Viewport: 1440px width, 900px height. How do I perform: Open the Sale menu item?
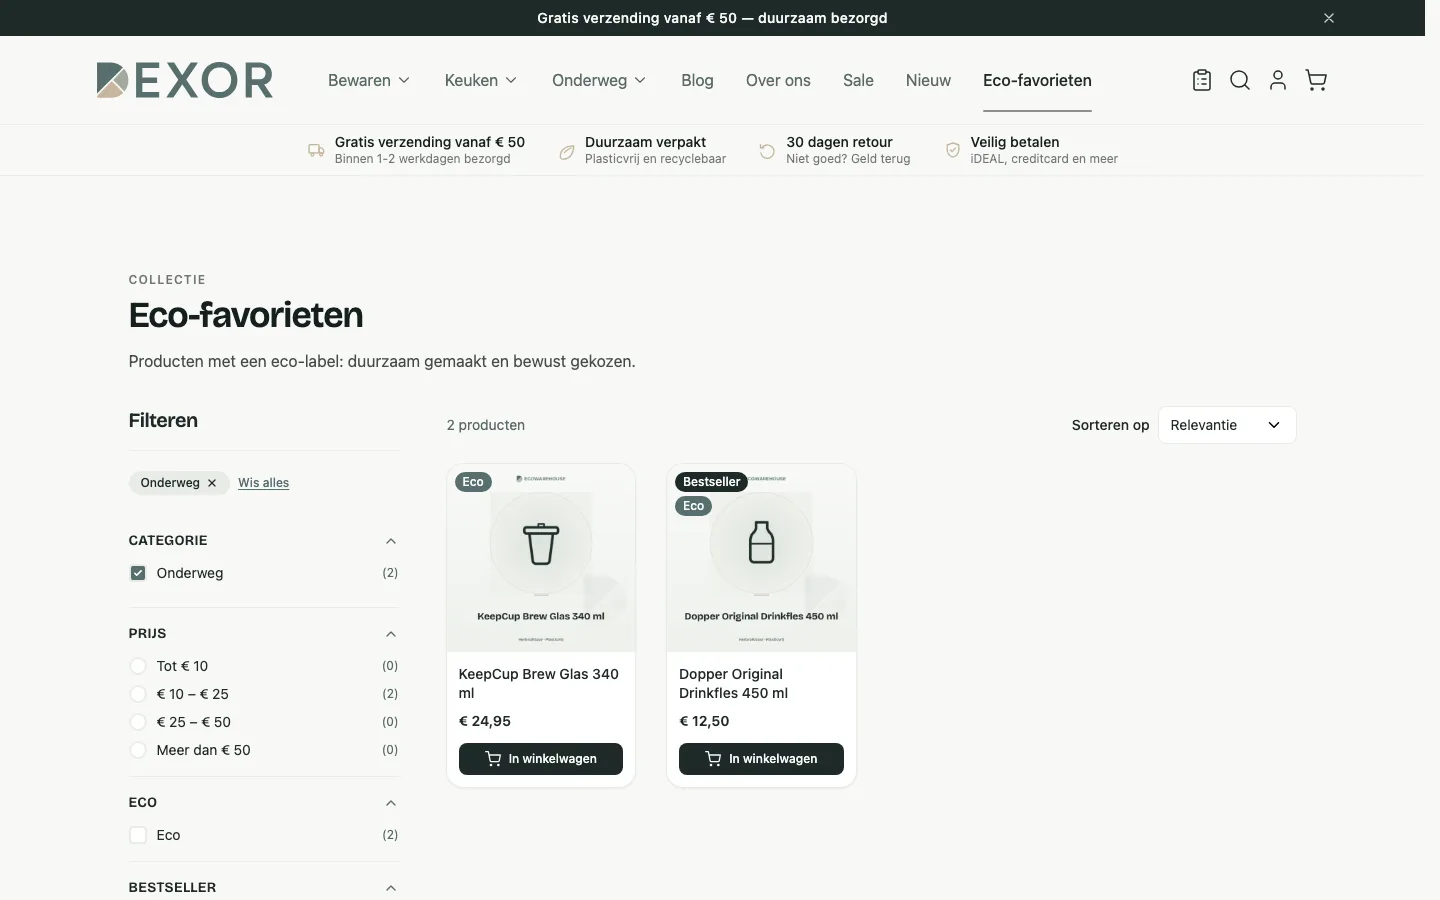point(858,80)
